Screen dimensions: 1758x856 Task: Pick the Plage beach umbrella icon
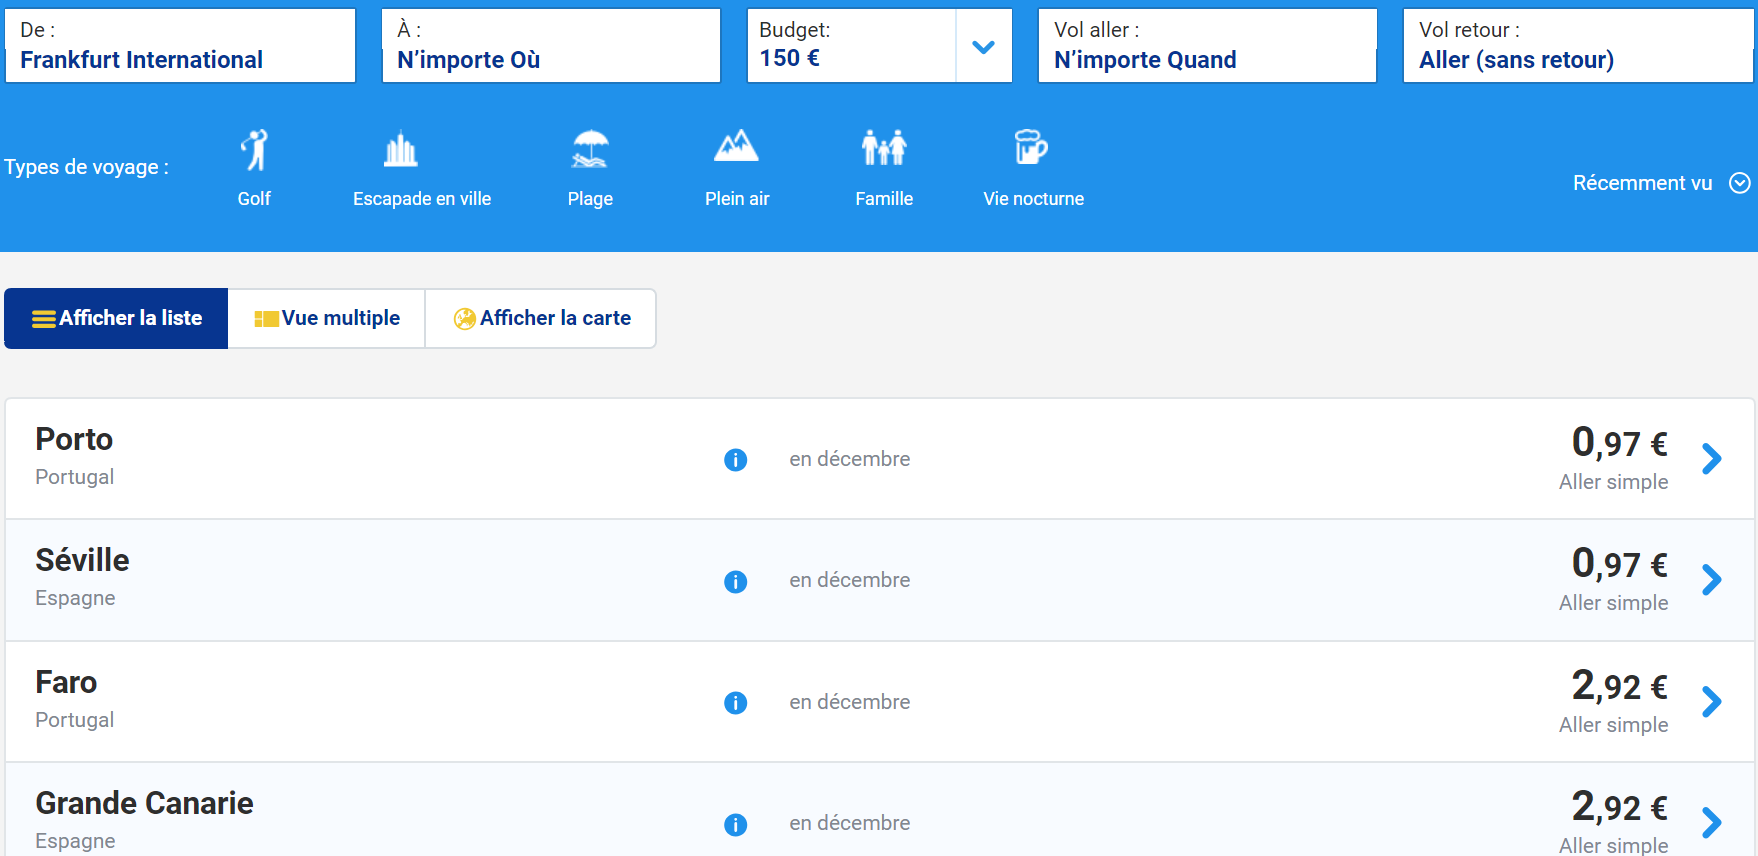coord(590,150)
